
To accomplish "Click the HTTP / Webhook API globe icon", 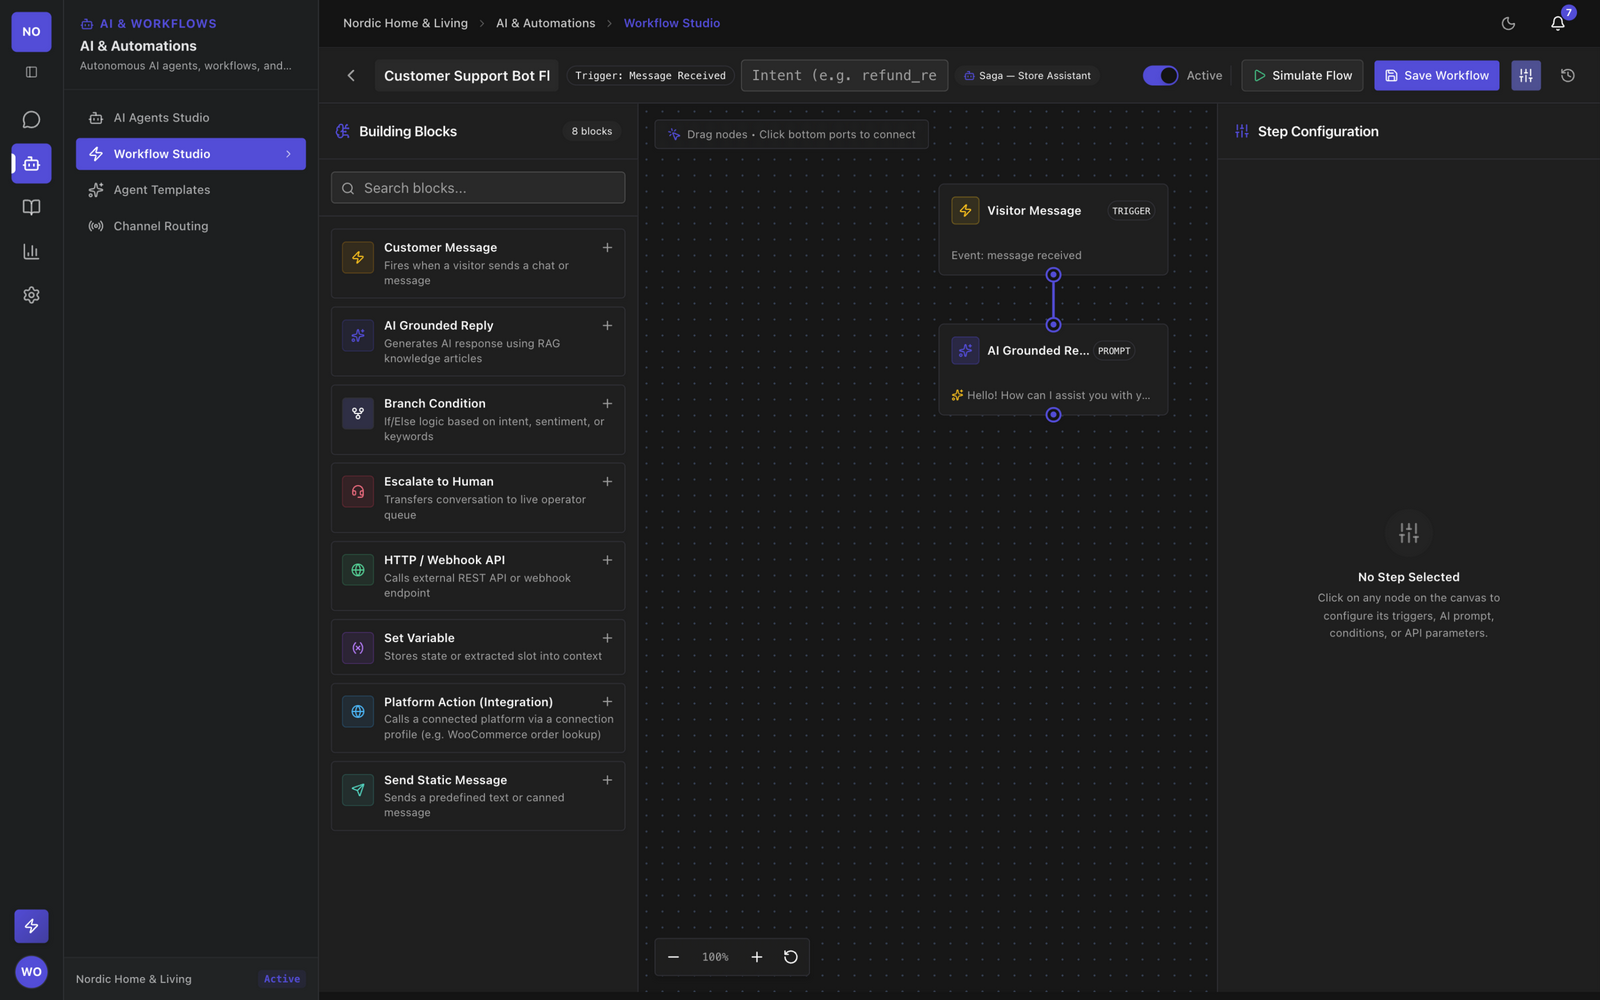I will pyautogui.click(x=358, y=570).
